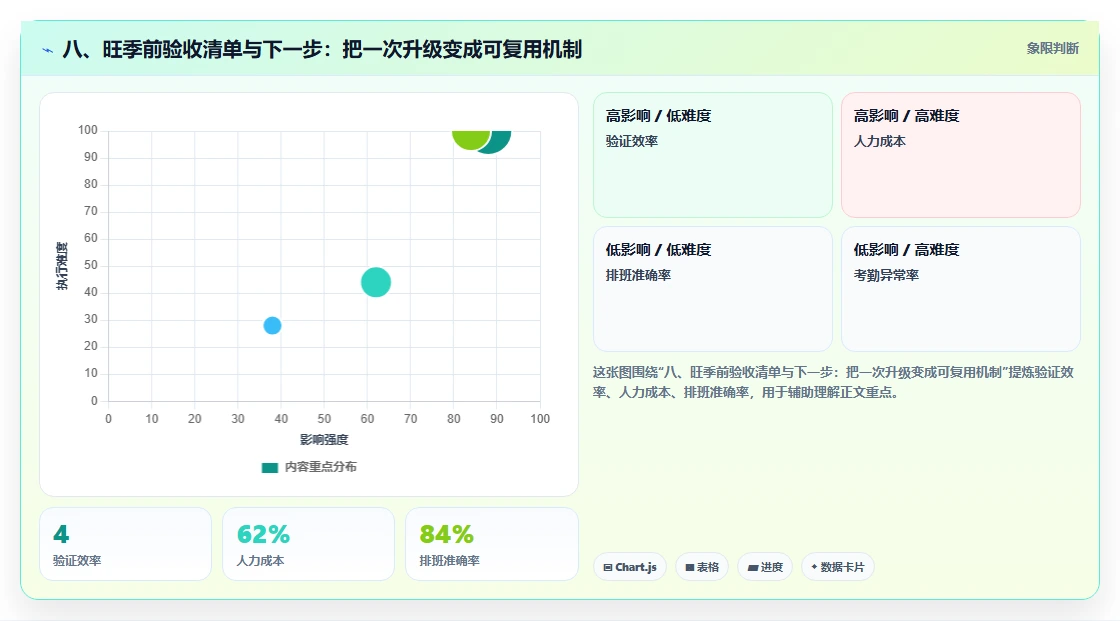Click the teal bubble near 62 impact
The image size is (1120, 621).
[x=376, y=282]
